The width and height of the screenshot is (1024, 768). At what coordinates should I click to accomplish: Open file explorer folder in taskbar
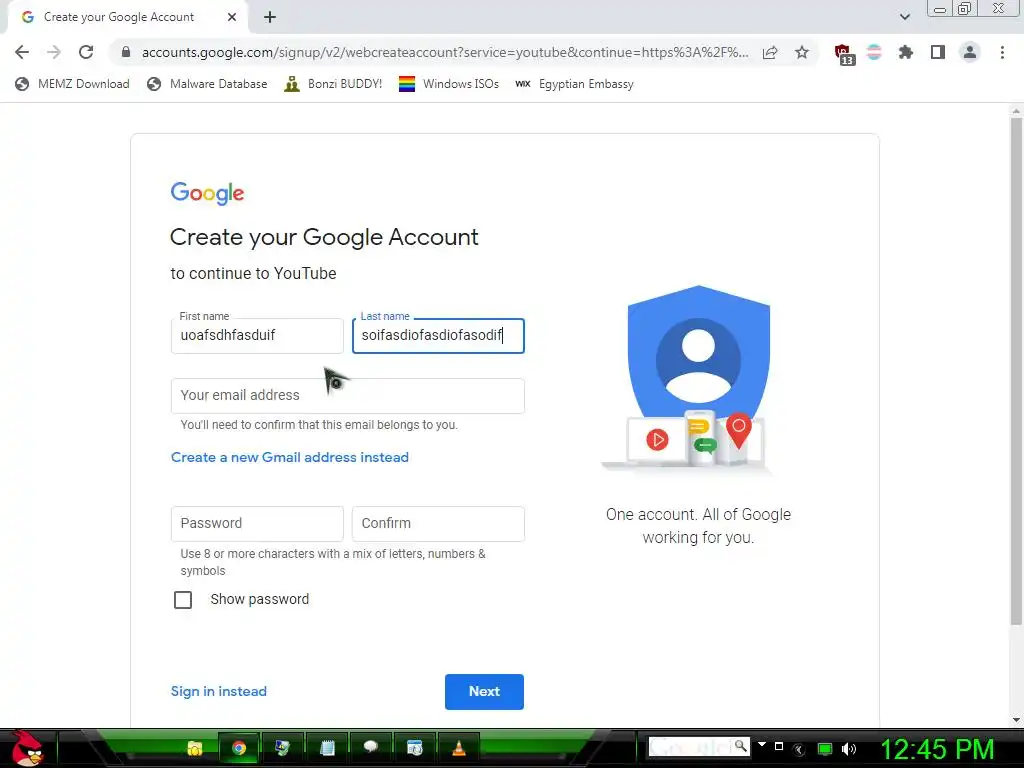tap(194, 748)
